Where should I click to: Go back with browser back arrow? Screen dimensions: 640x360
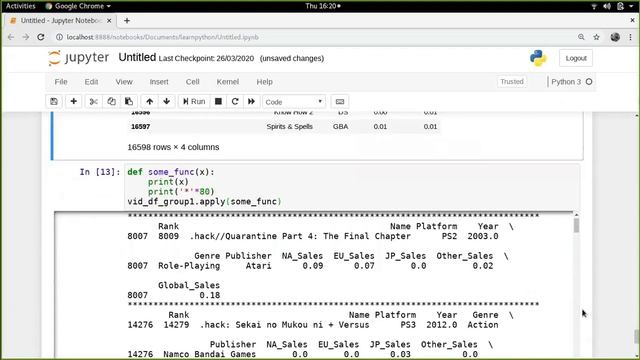point(11,37)
